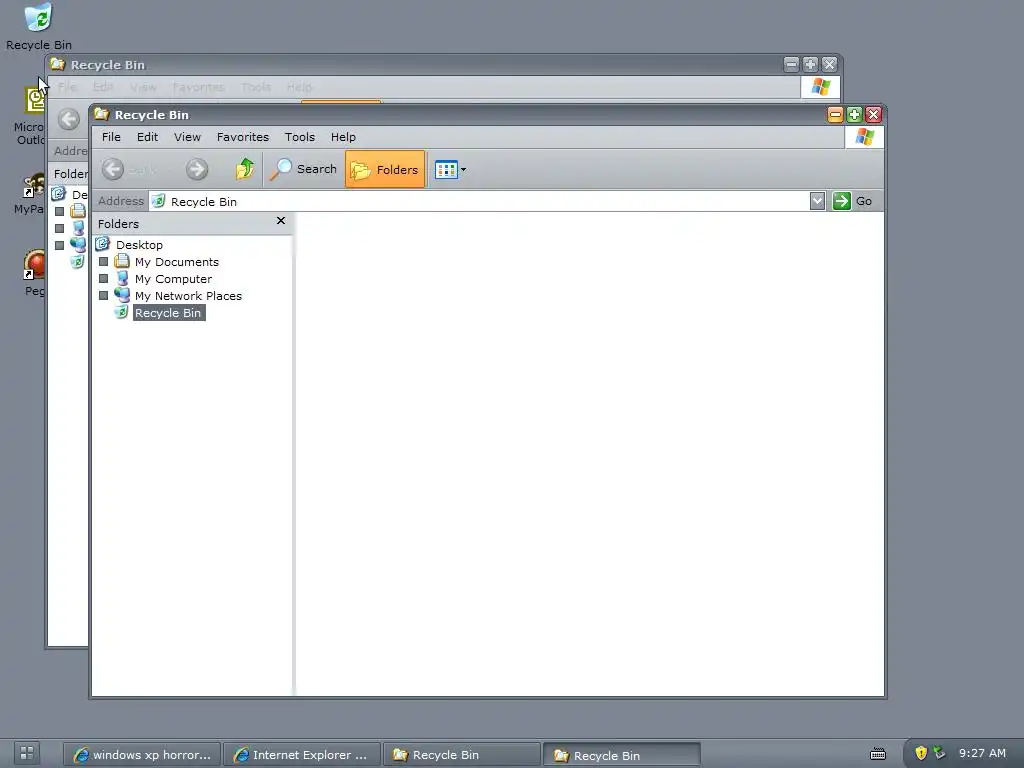Go up one folder level
The image size is (1024, 768).
point(245,169)
